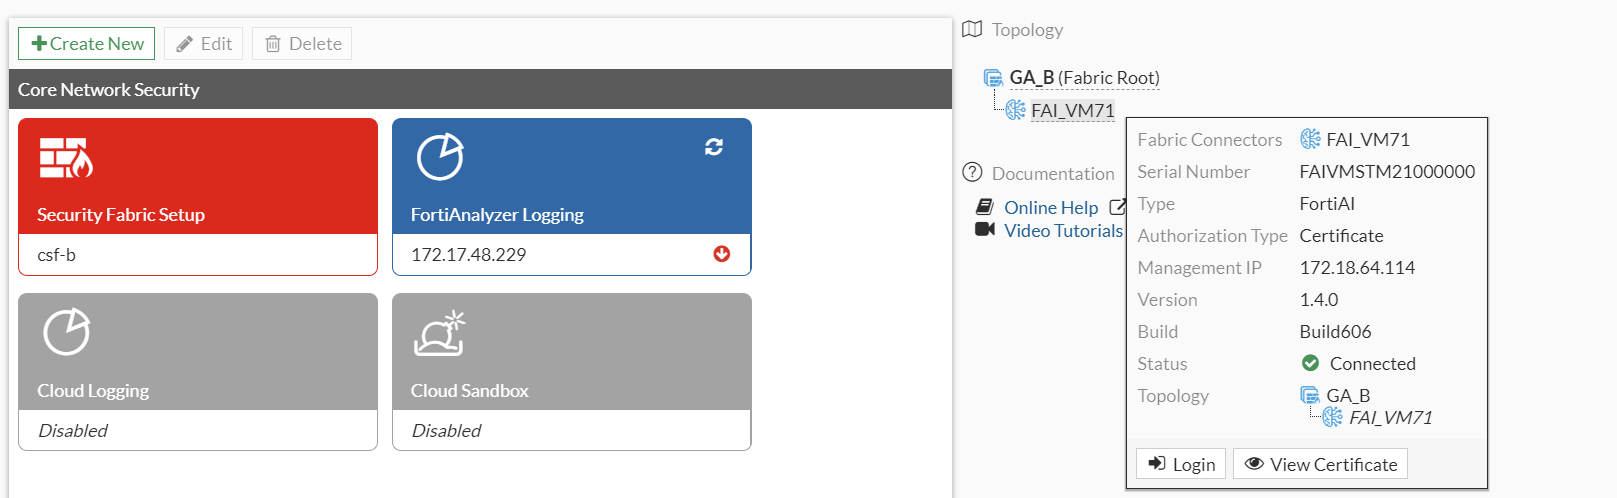Click the Documentation help question icon
The image size is (1617, 498).
point(972,172)
